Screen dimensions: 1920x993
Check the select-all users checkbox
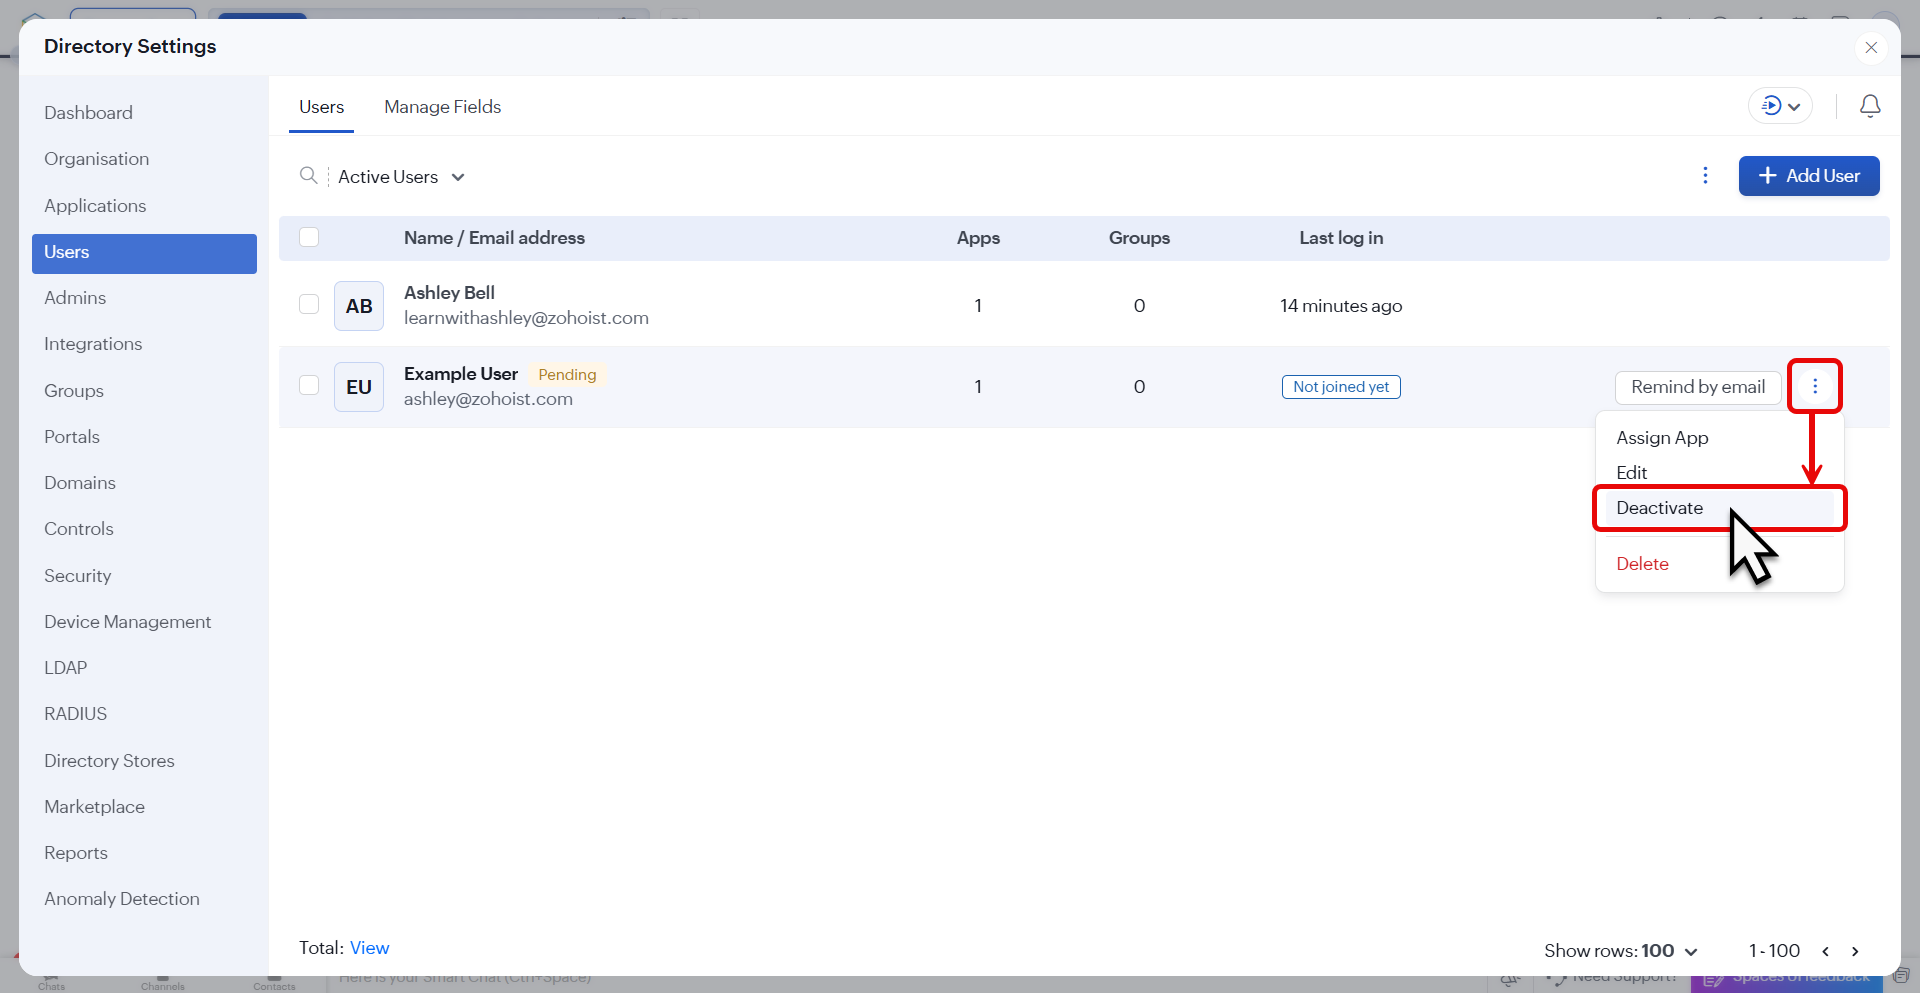click(309, 237)
